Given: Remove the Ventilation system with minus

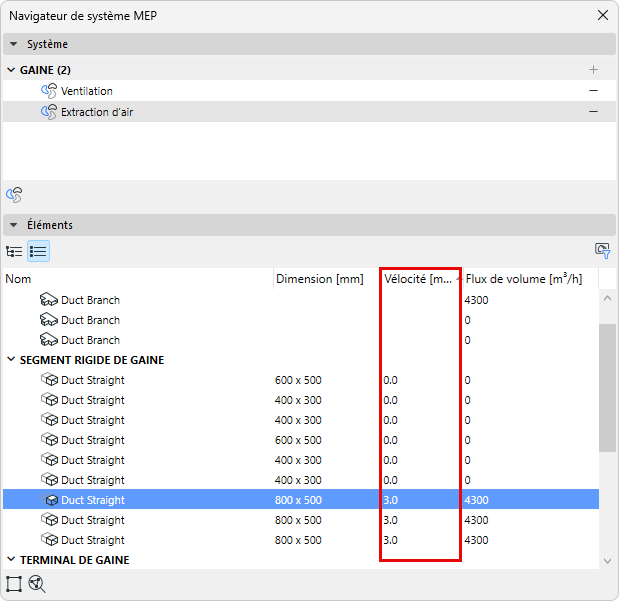Looking at the screenshot, I should (593, 91).
